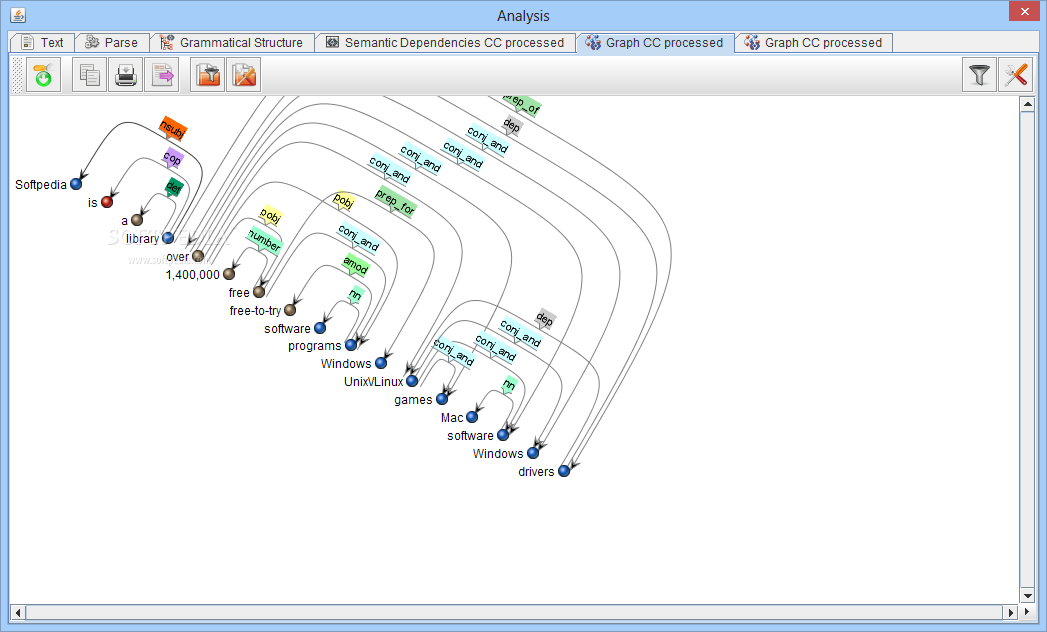
Task: Select the library graph node
Action: [x=168, y=238]
